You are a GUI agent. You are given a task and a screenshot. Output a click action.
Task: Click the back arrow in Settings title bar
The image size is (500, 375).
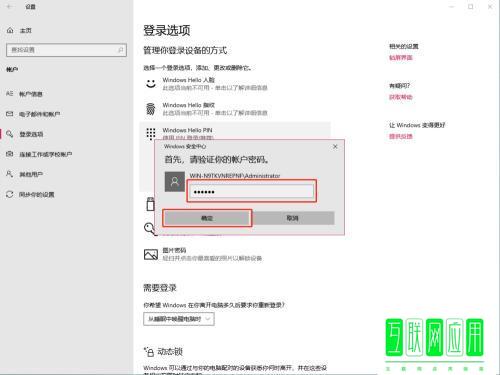(9, 7)
